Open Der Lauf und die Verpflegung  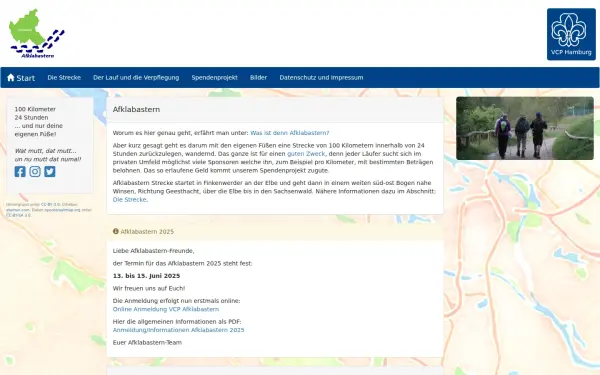click(136, 78)
